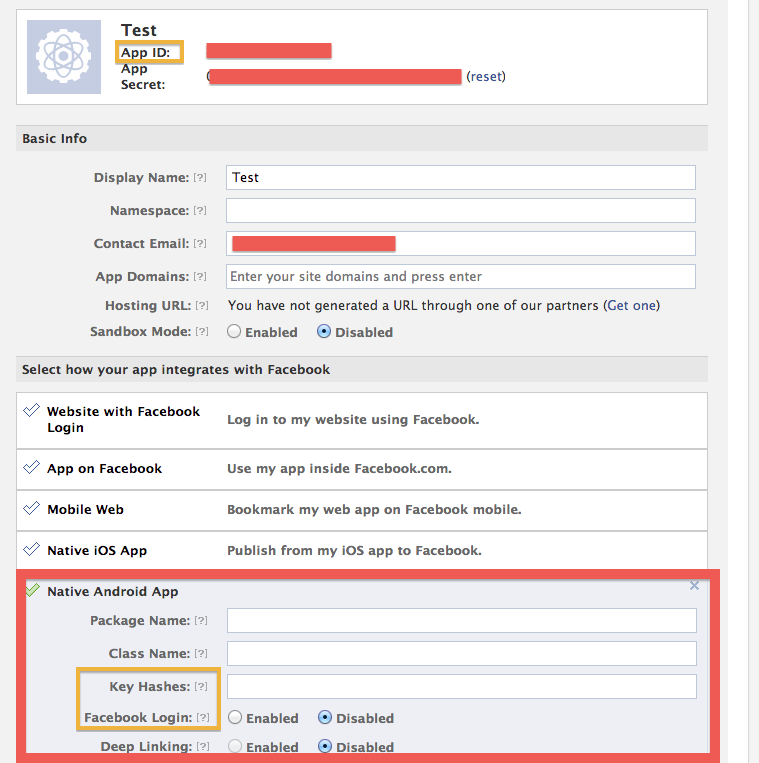Viewport: 759px width, 763px height.
Task: Open Sandbox Mode help [?] icon
Action: (202, 331)
